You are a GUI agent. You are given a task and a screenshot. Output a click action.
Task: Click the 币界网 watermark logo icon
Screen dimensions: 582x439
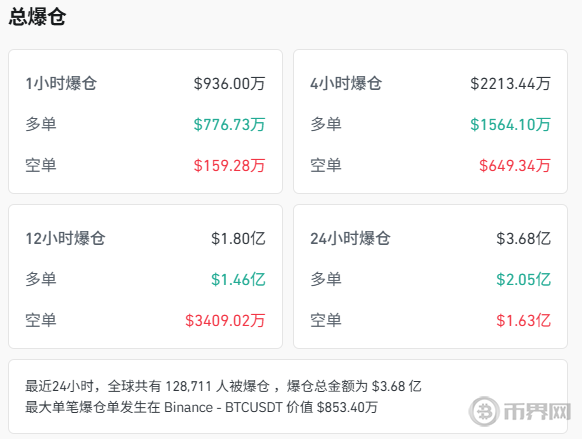point(484,411)
